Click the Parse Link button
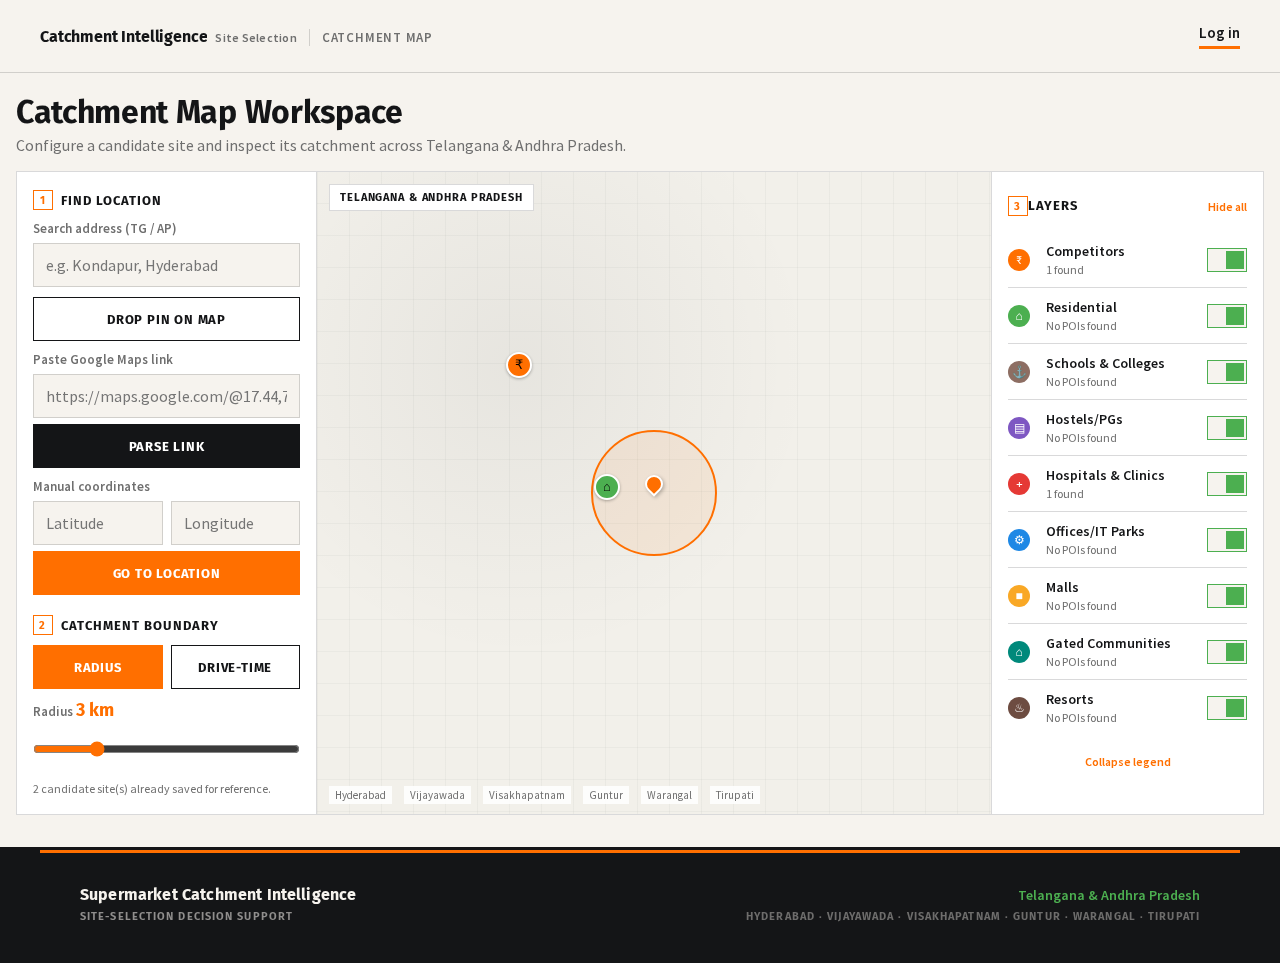The width and height of the screenshot is (1280, 963). 166,446
